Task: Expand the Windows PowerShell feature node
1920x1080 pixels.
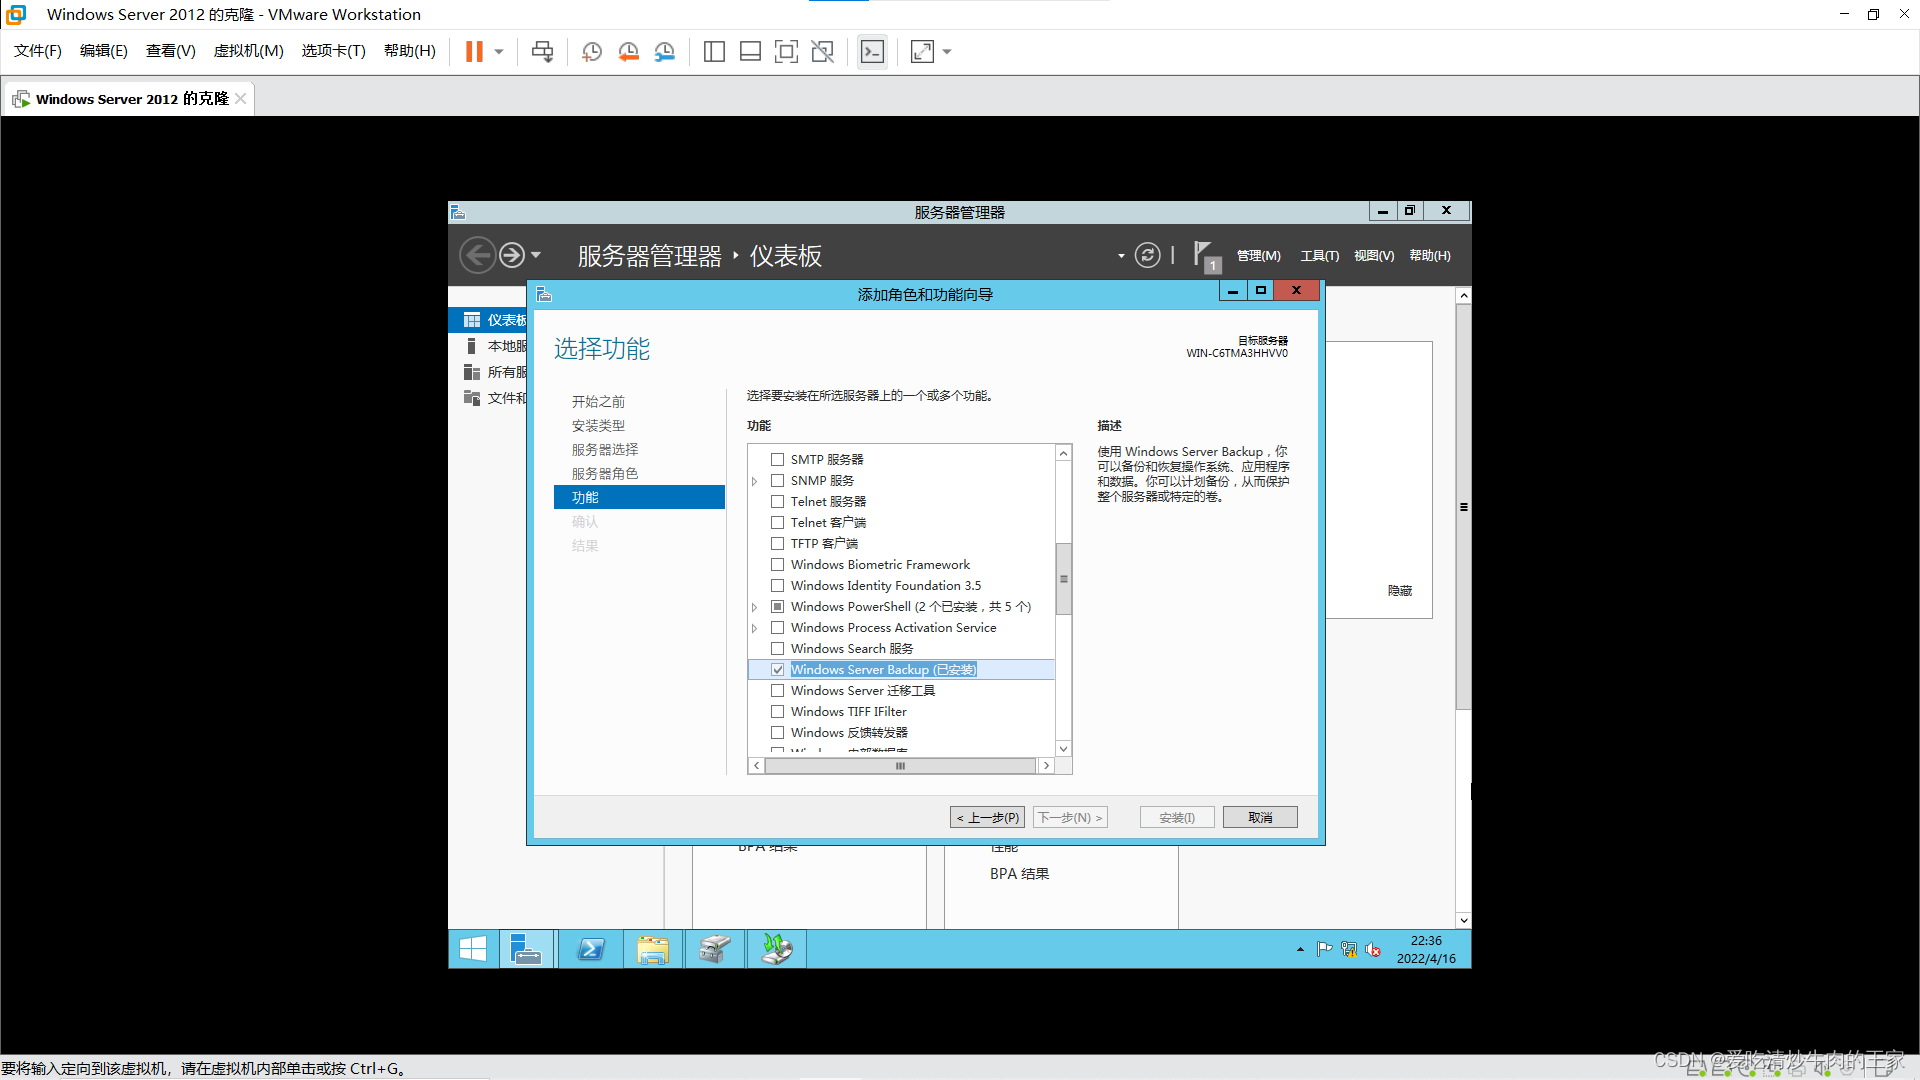Action: (755, 607)
